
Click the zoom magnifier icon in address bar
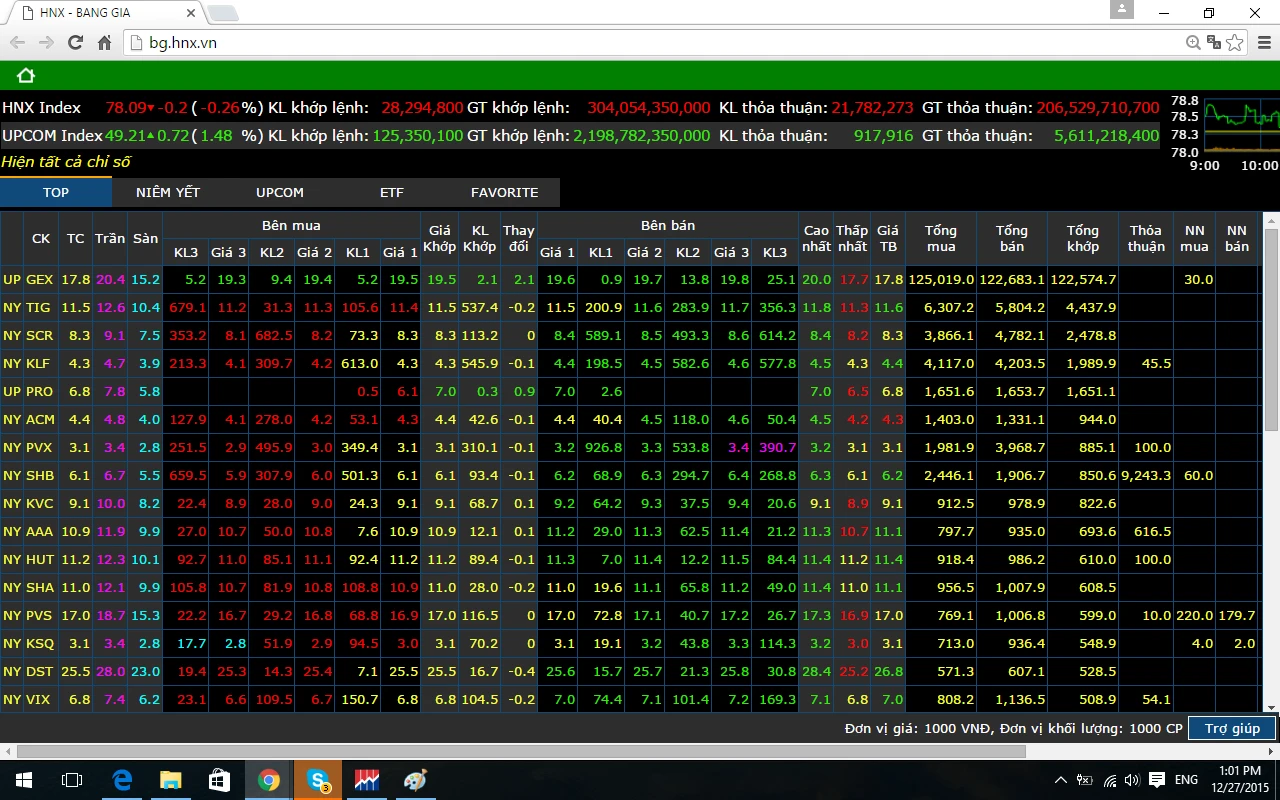1193,43
